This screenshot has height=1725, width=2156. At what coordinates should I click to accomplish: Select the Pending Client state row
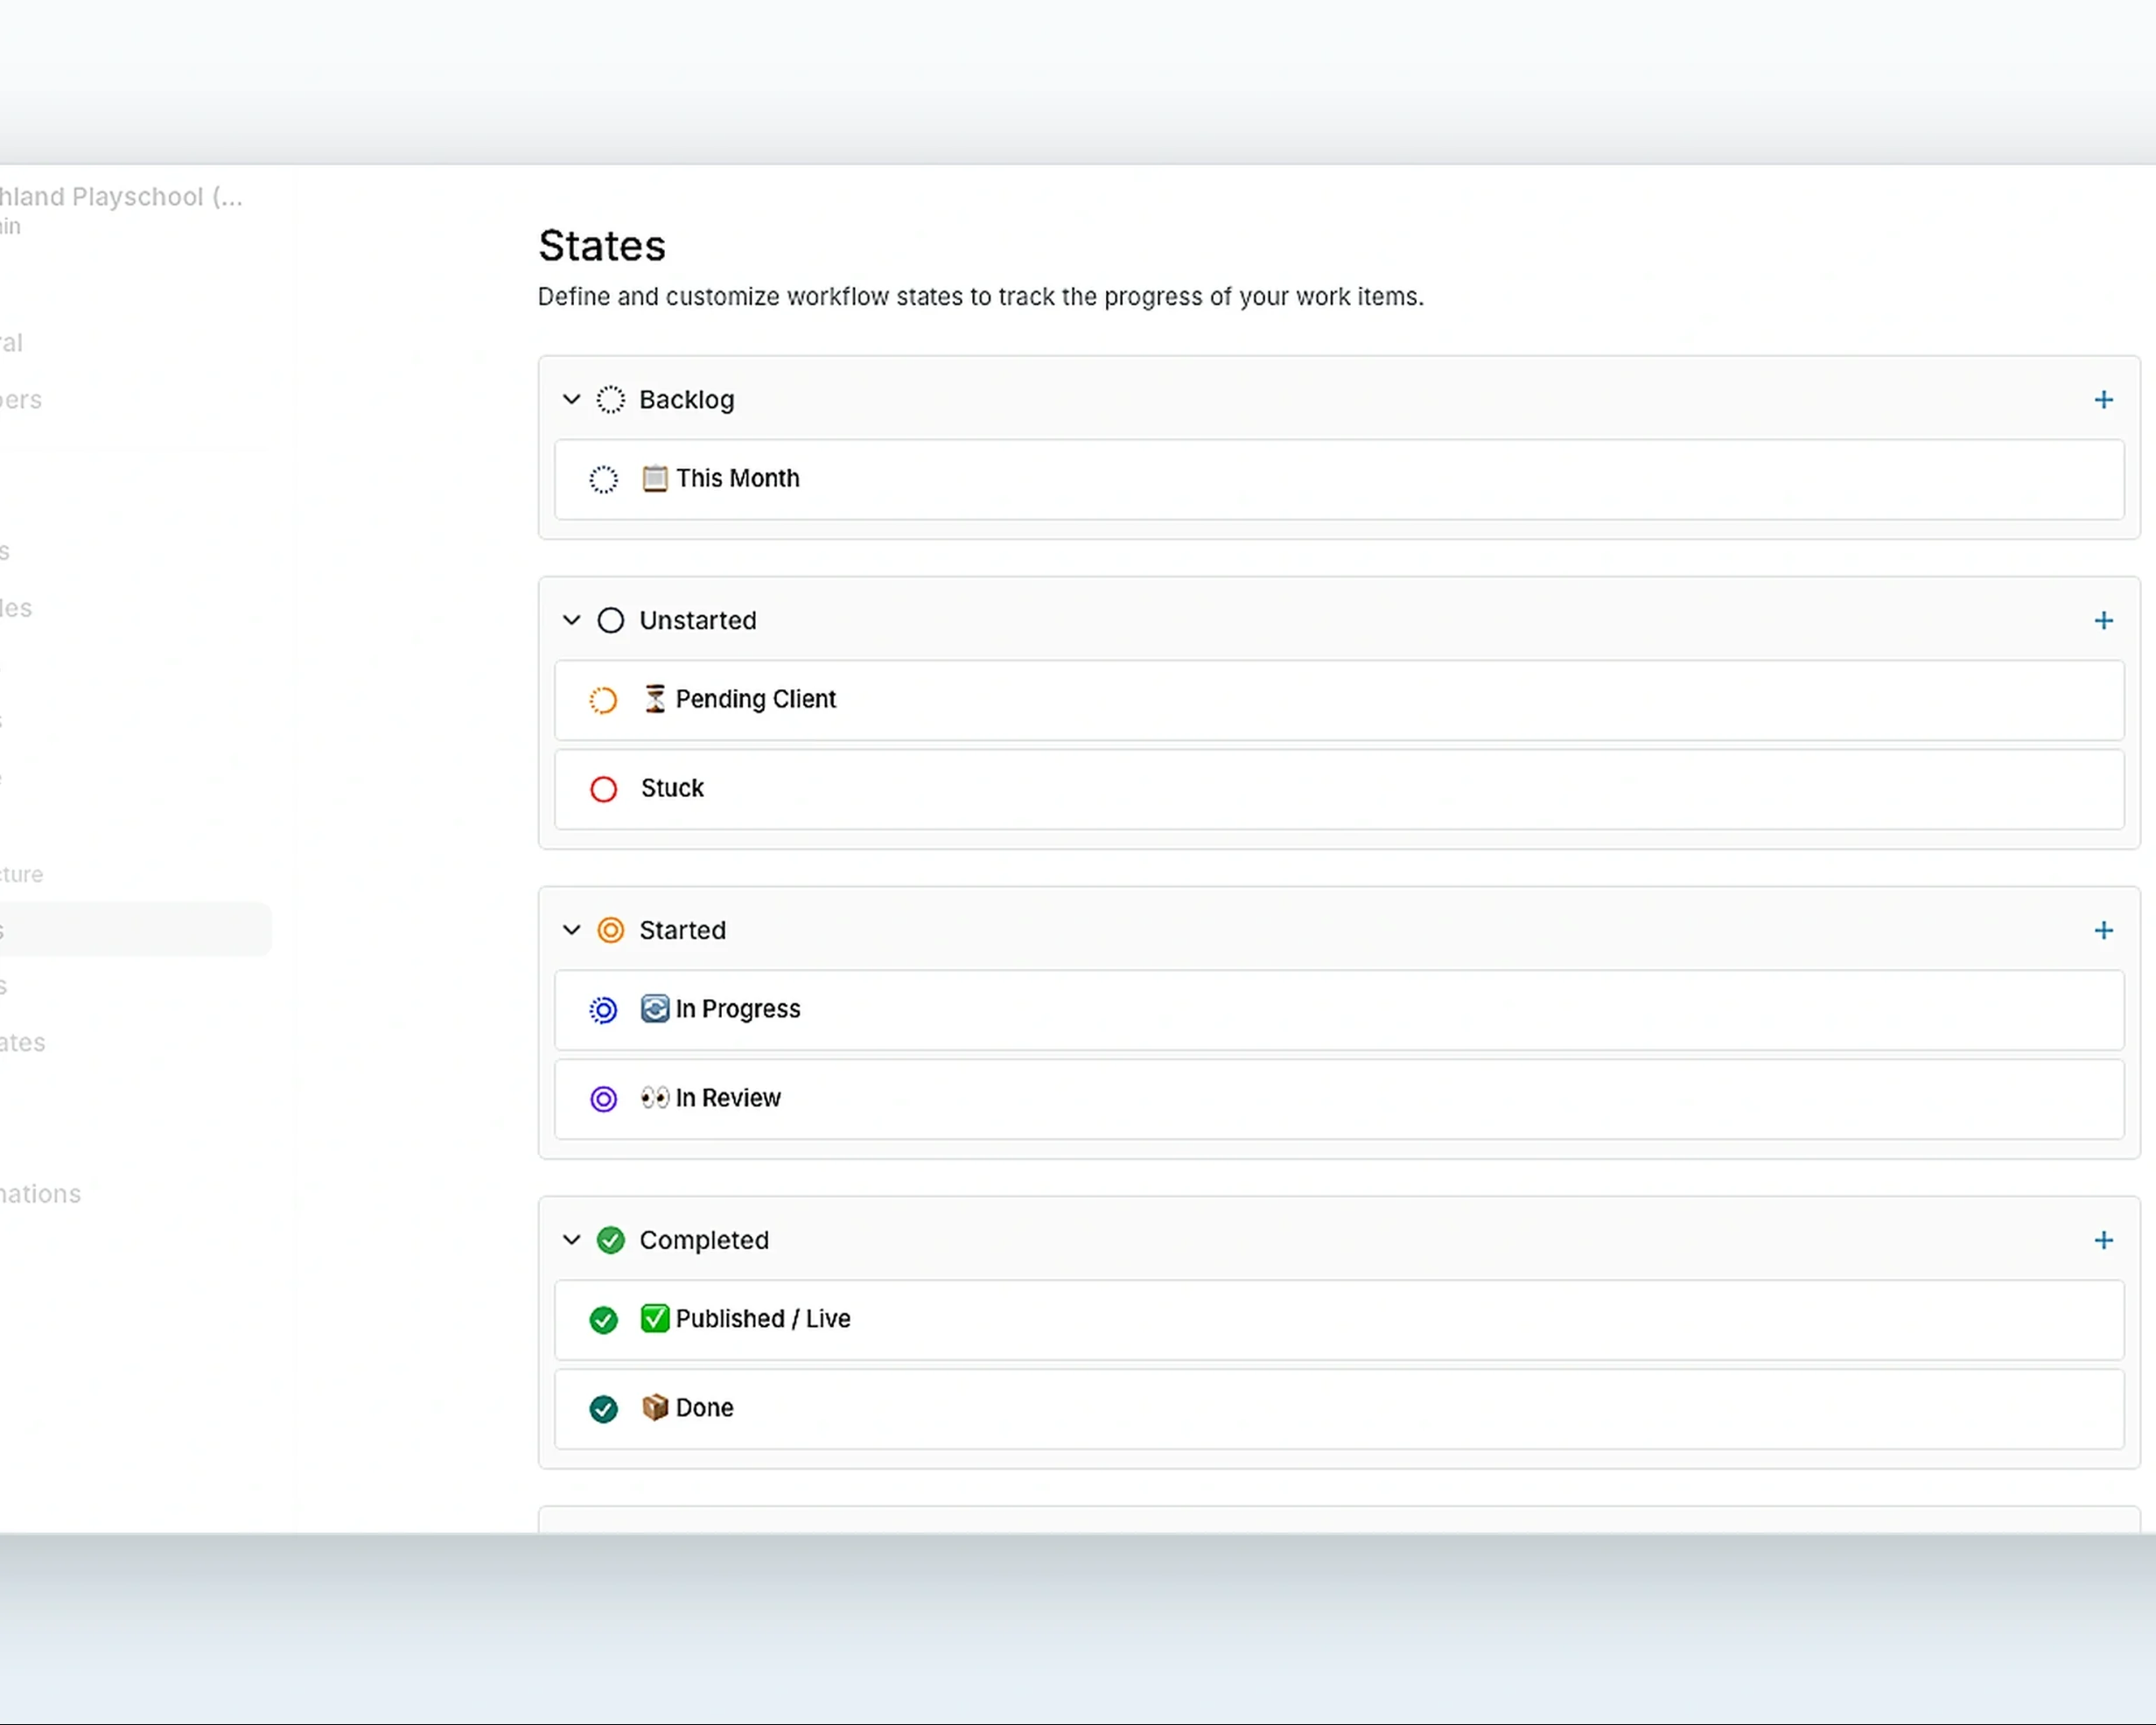click(1339, 701)
